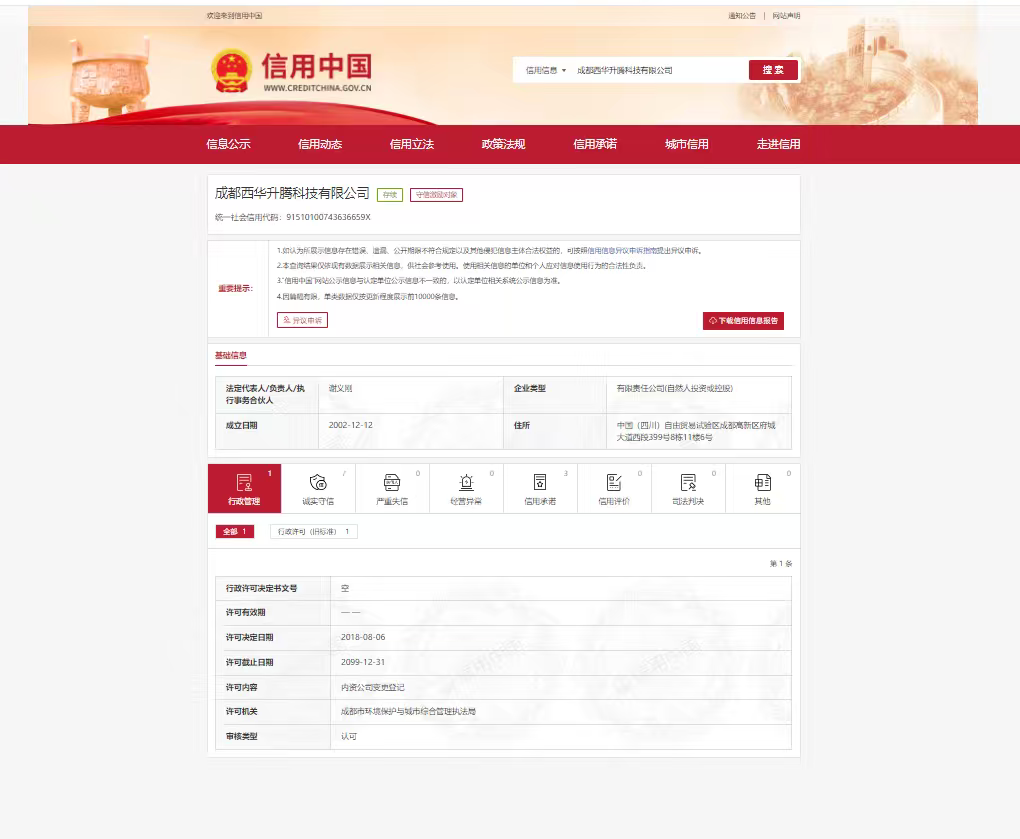The height and width of the screenshot is (839, 1020).
Task: Select the 全部 1 filter
Action: [x=235, y=531]
